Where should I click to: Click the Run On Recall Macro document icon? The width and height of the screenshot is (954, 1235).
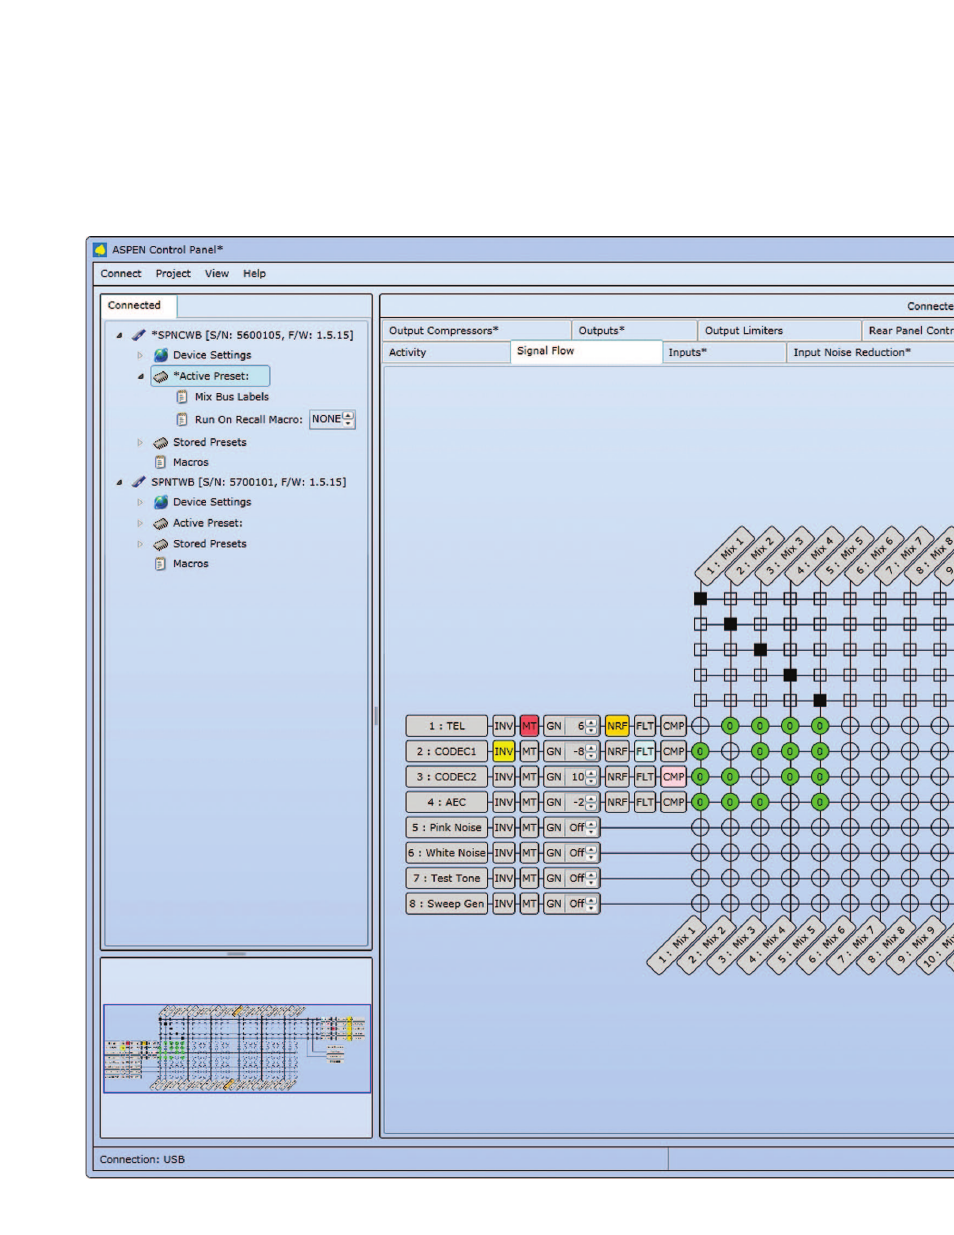tap(182, 420)
